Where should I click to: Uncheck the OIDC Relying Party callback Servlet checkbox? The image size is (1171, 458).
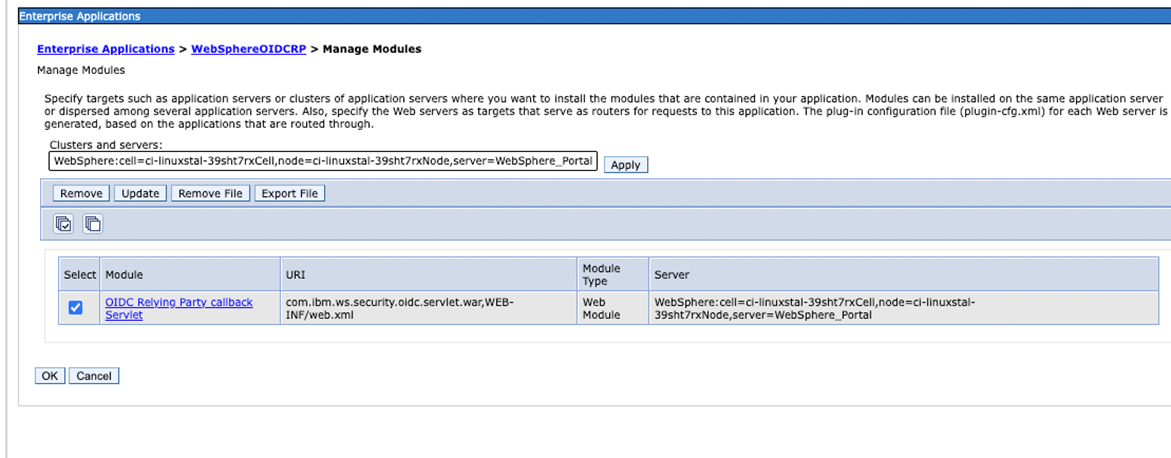click(75, 308)
